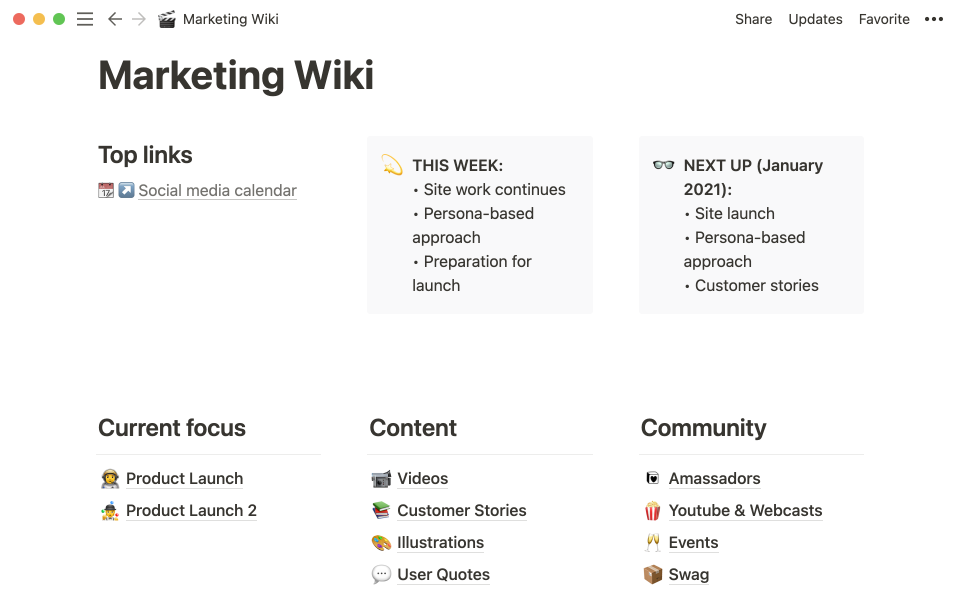Click the popcorn icon beside Youtube & Webcasts
This screenshot has height=600, width=960.
[652, 511]
